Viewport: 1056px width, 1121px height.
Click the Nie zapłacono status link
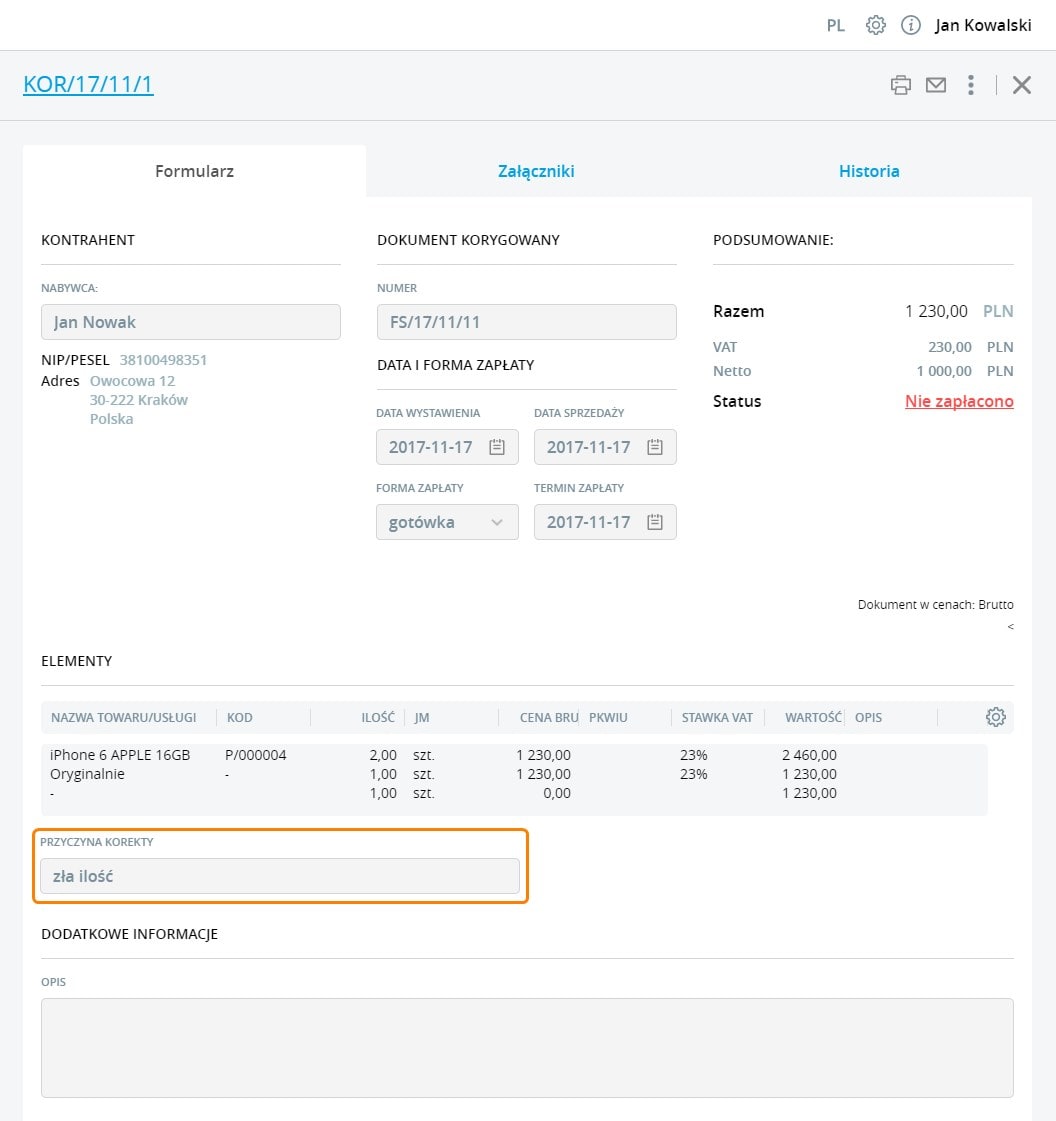coord(959,401)
